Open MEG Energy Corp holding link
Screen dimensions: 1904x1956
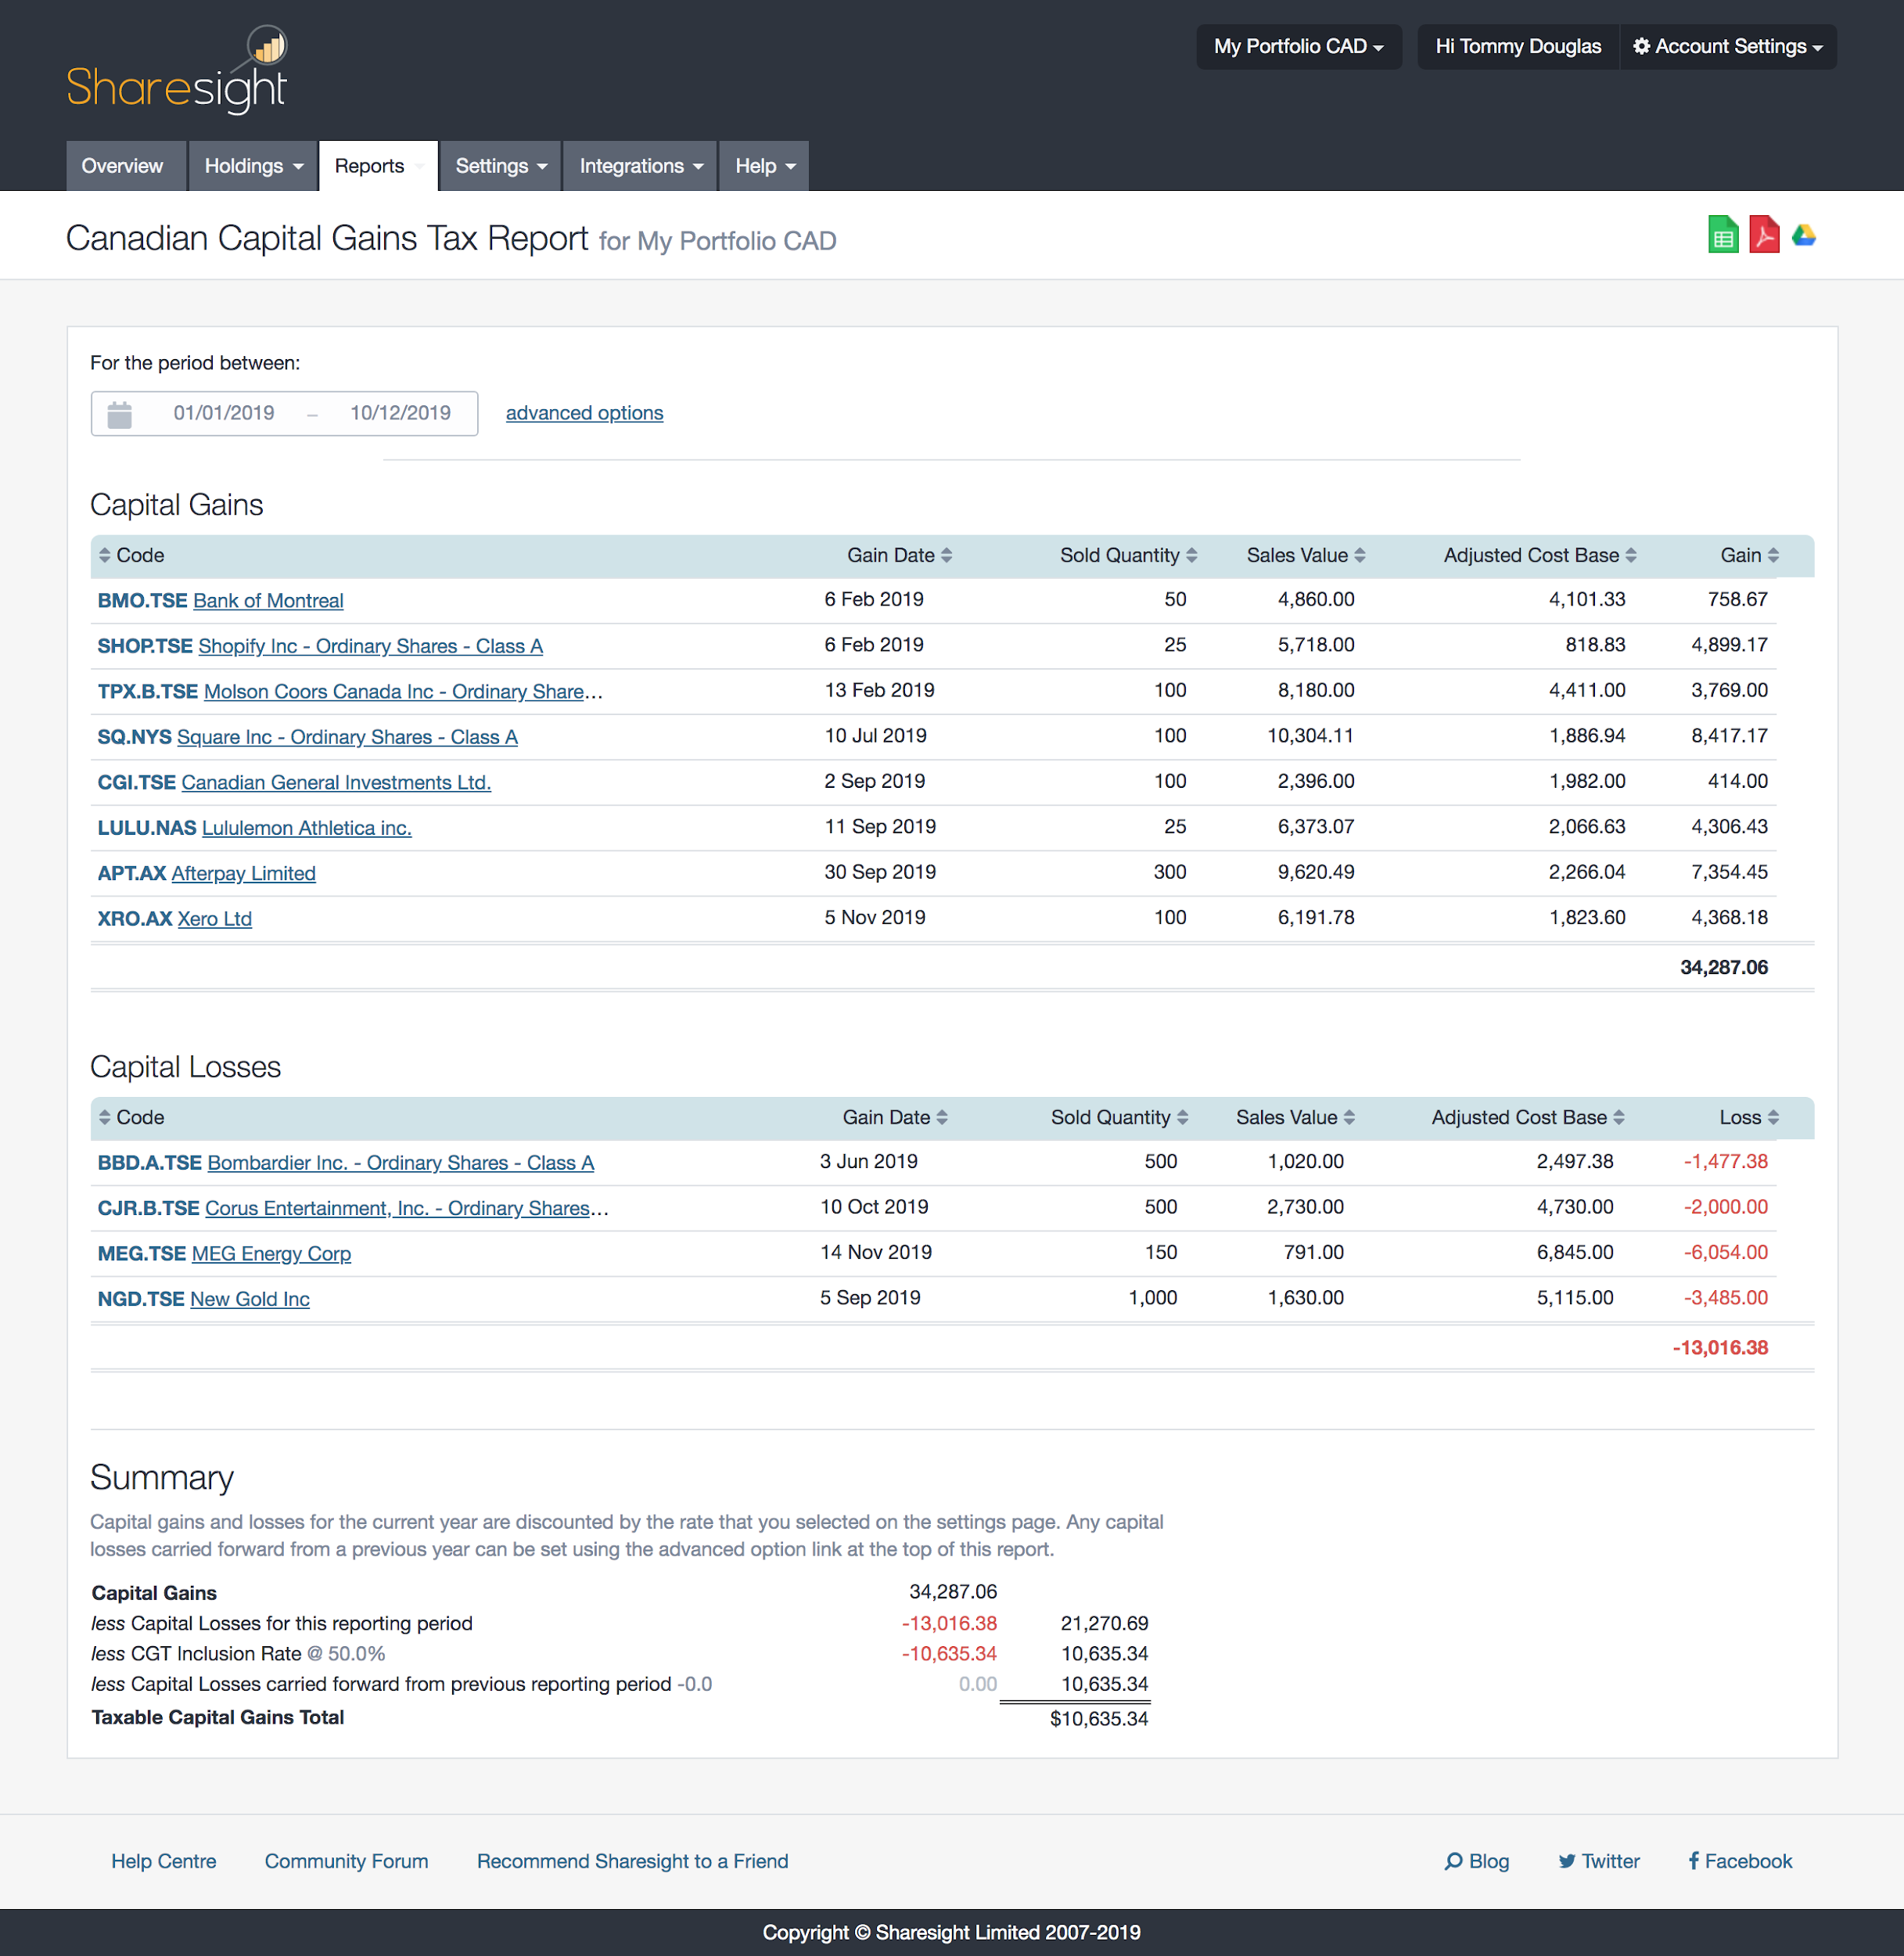271,1254
